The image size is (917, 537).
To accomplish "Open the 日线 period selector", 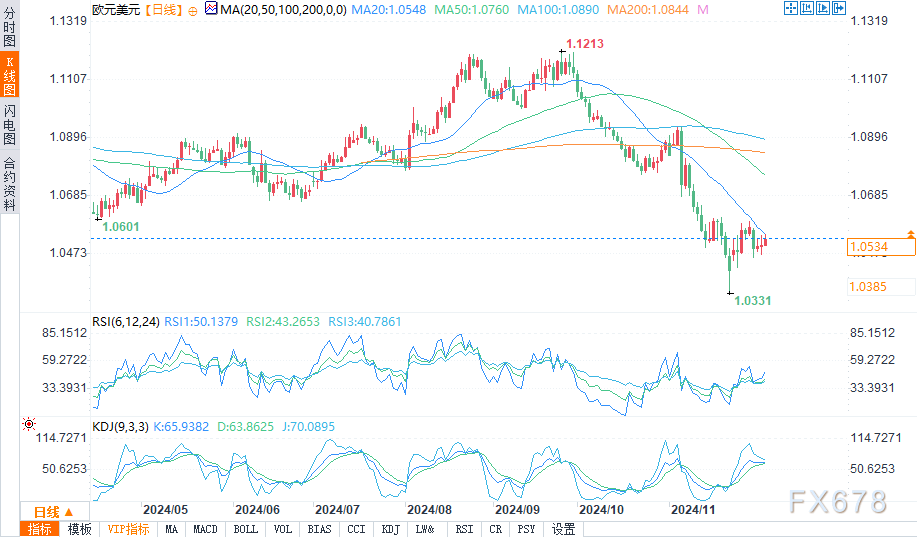I will tap(54, 512).
